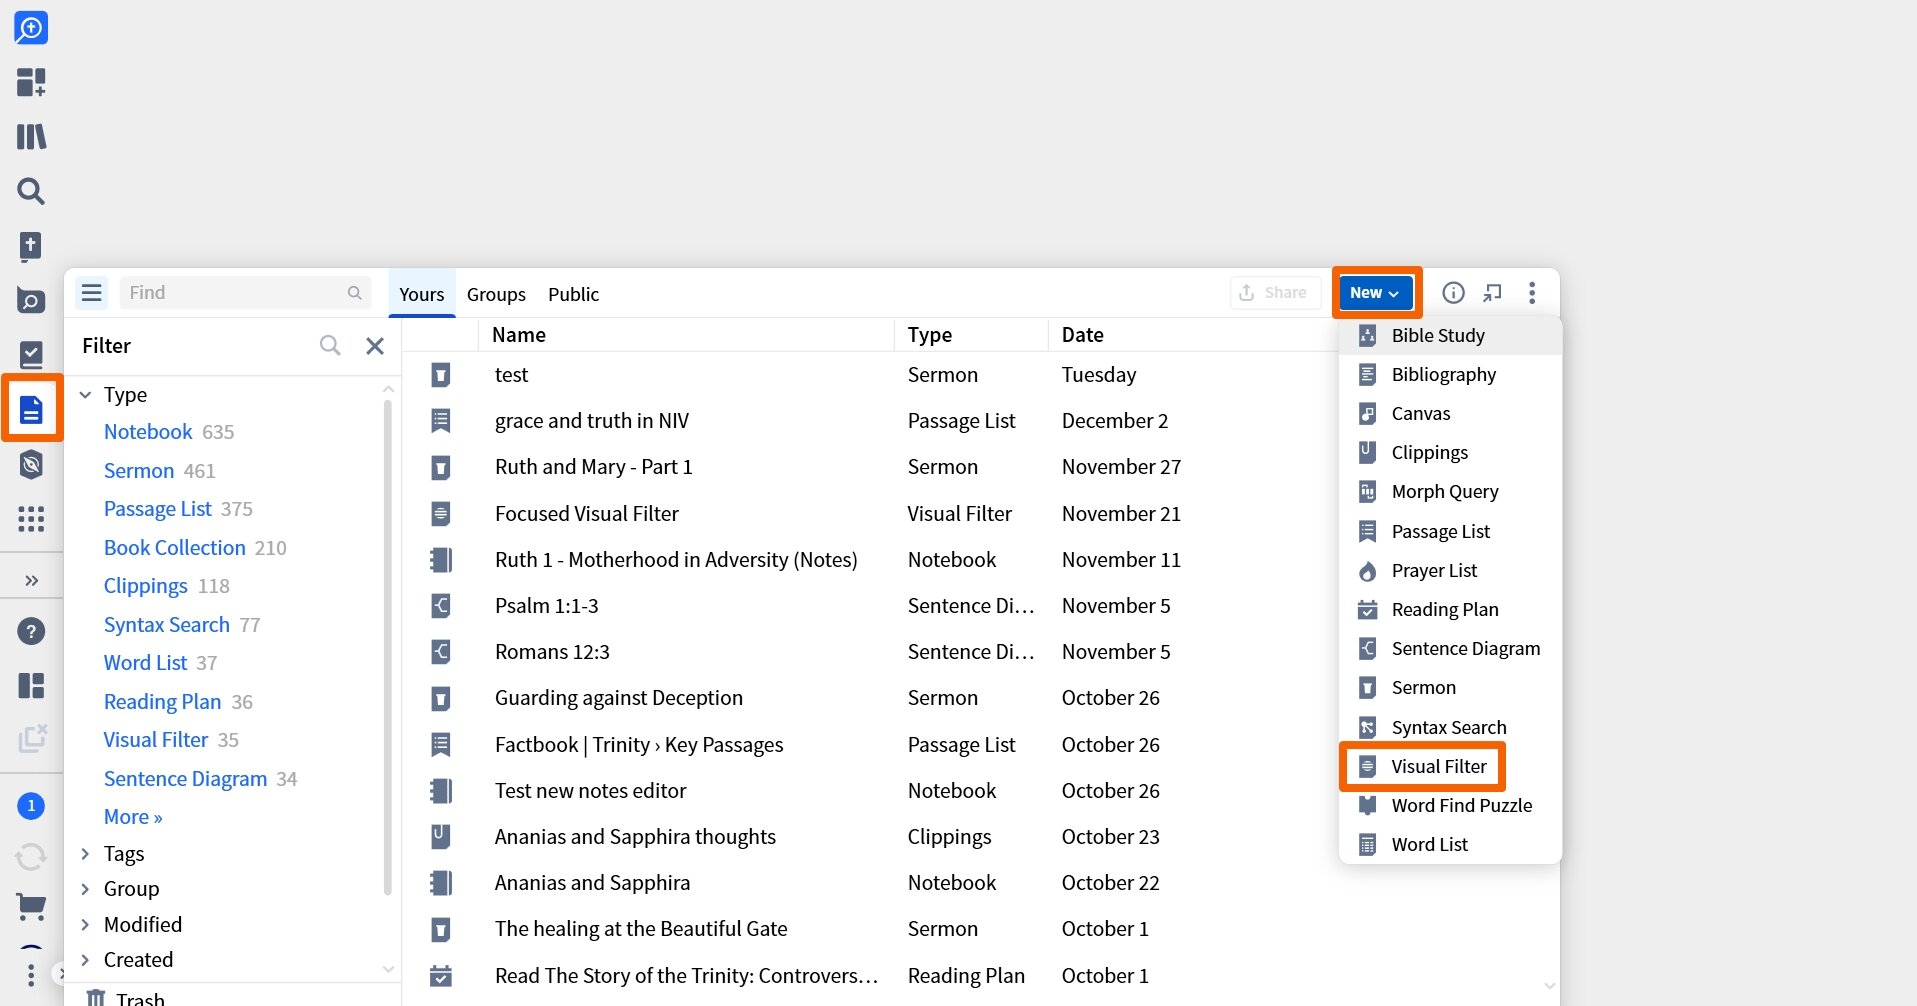Switch to the Groups tab
Screen dimensions: 1917x1006
pos(496,293)
